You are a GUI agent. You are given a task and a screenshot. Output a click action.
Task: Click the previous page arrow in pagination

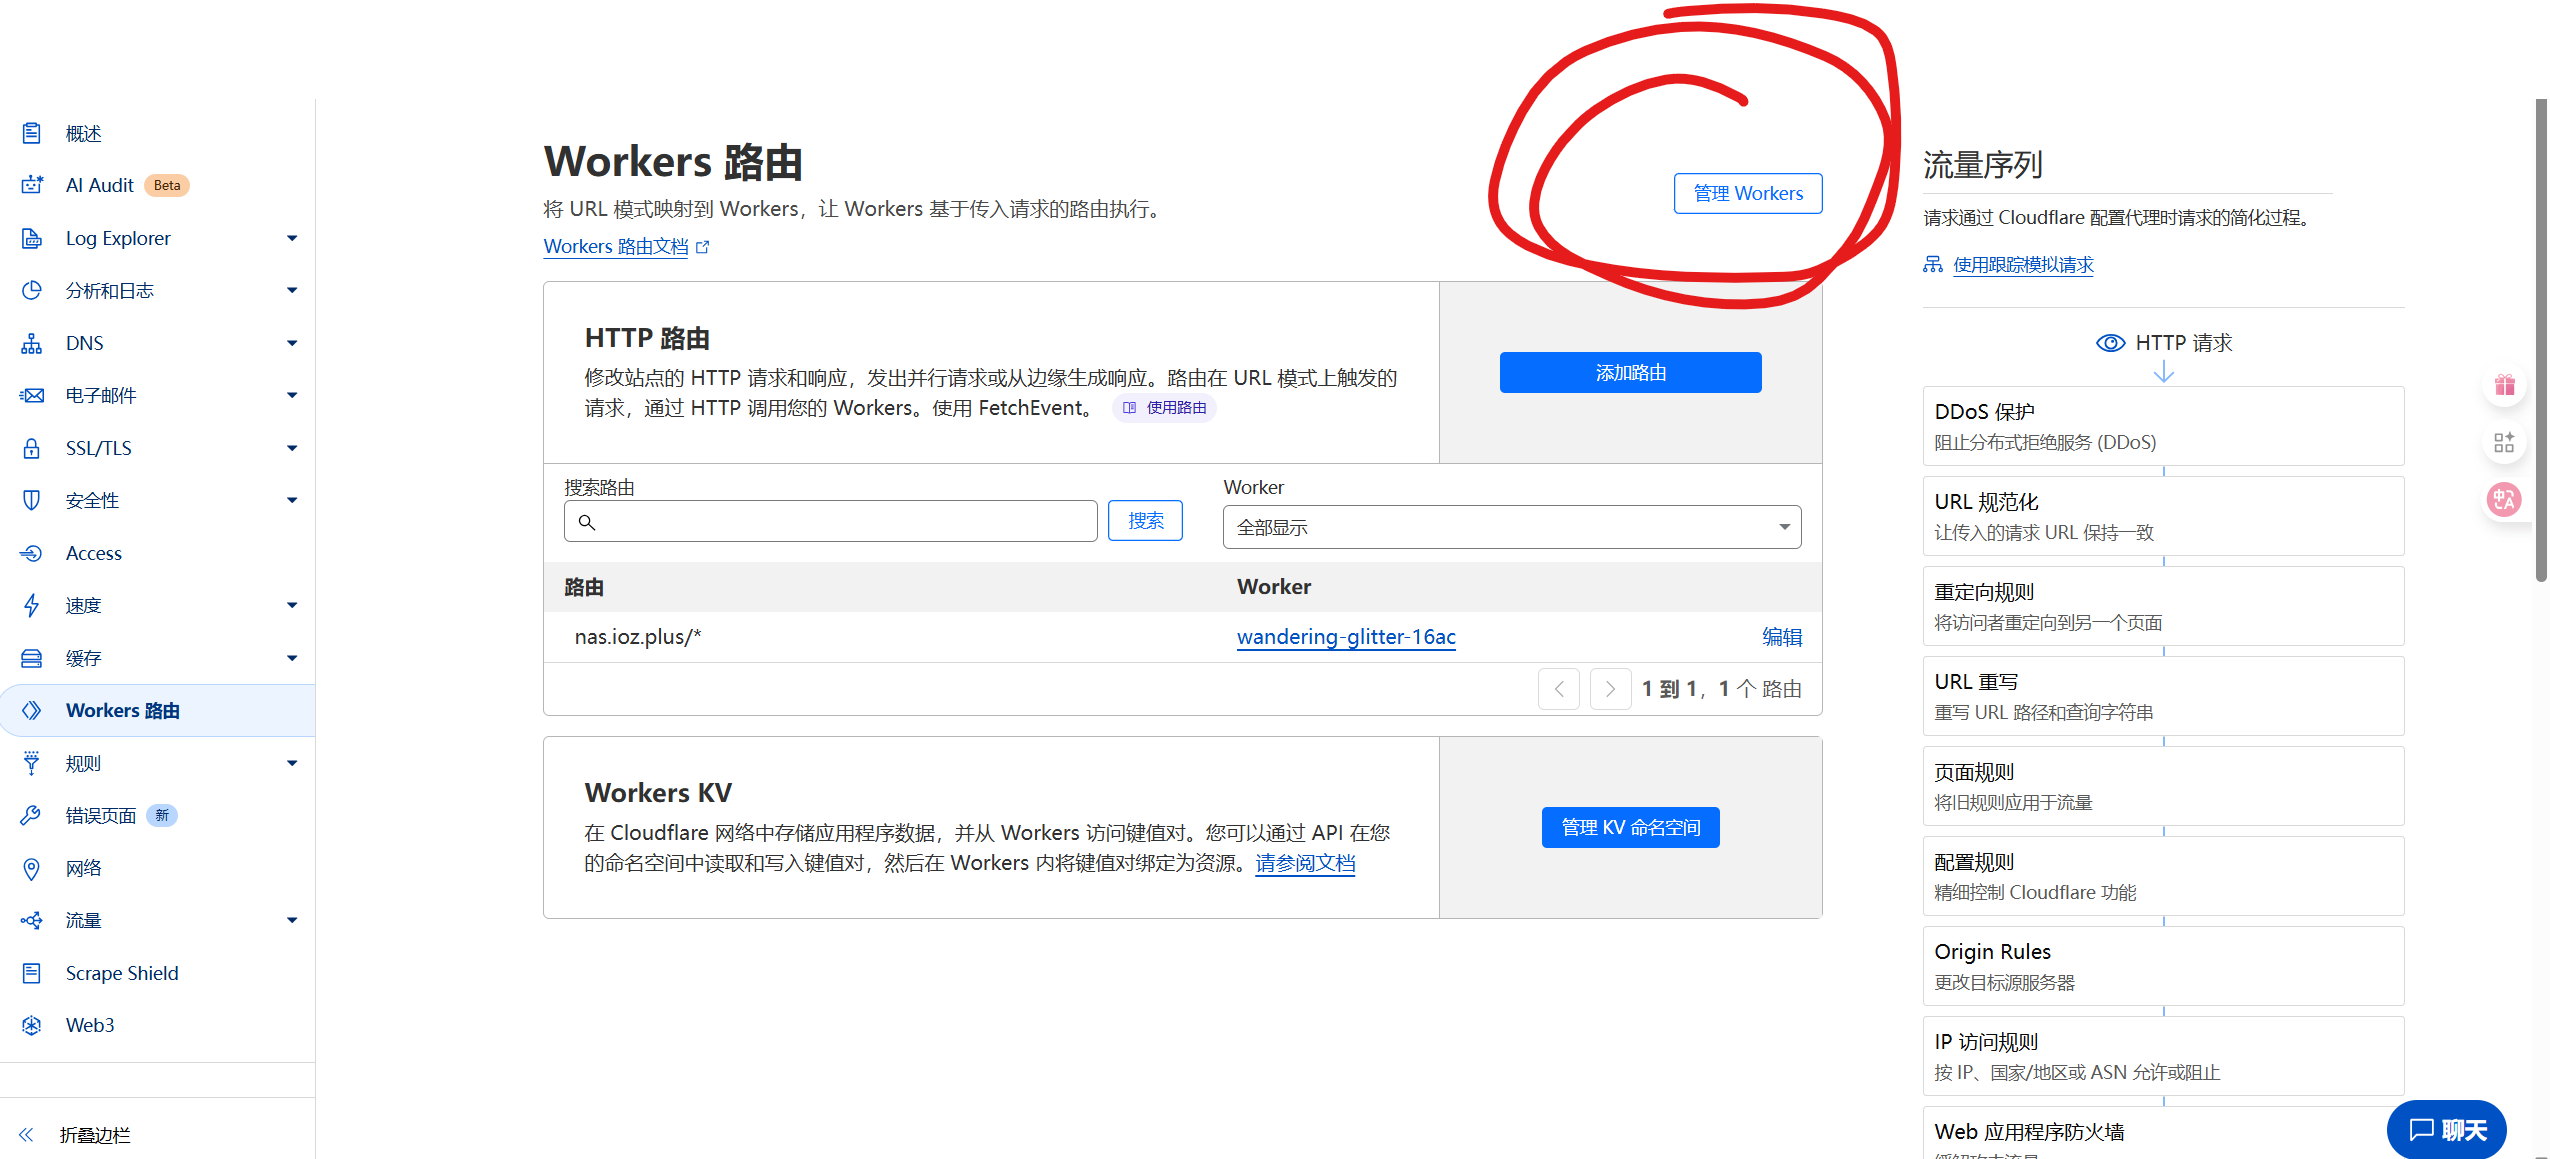(x=1559, y=689)
